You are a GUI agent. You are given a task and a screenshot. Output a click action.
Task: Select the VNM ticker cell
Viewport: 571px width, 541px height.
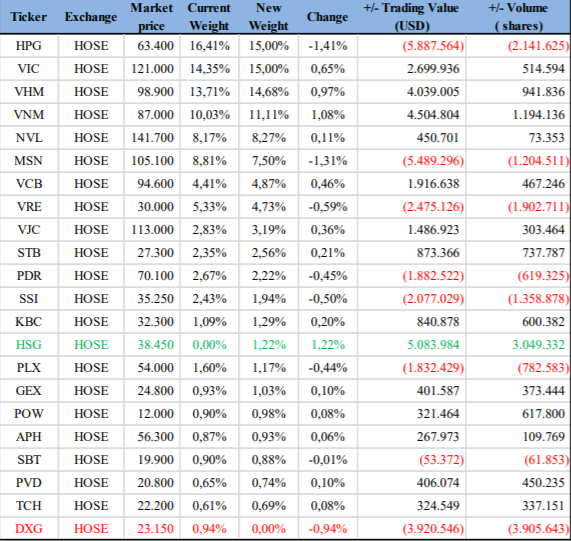click(29, 115)
